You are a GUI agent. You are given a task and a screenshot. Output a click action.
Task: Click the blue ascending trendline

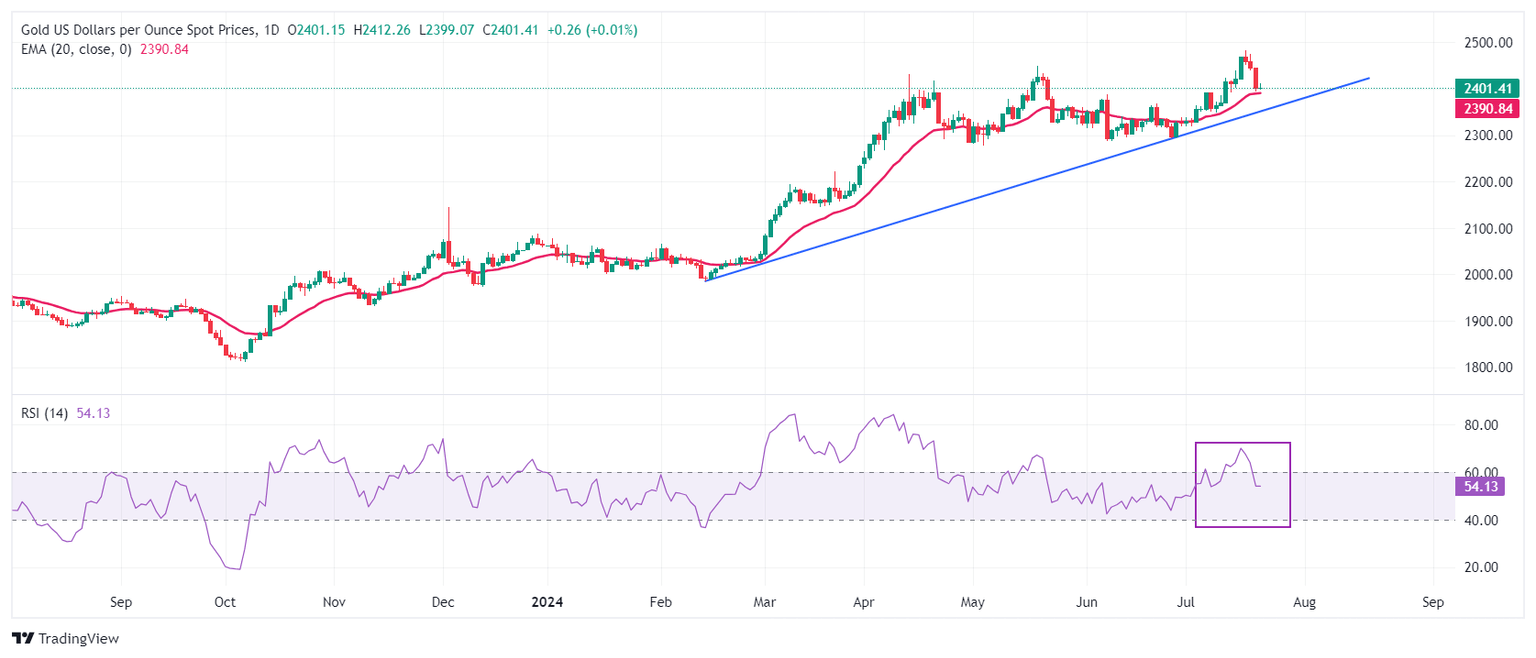(1036, 179)
